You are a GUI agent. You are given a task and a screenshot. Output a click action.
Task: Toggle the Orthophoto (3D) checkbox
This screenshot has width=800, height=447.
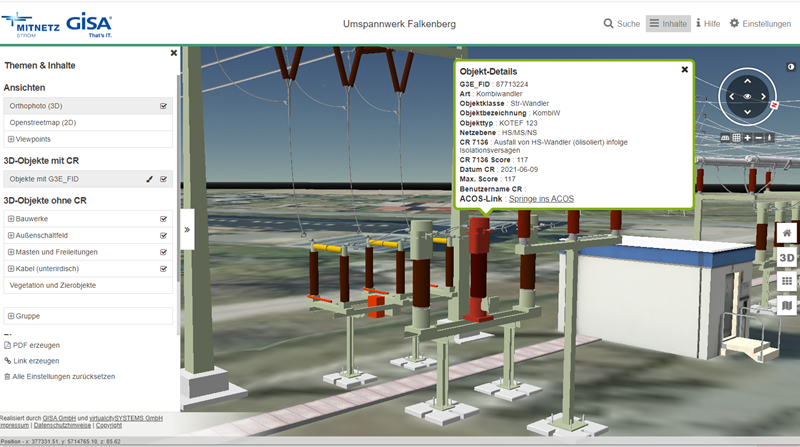click(x=163, y=105)
